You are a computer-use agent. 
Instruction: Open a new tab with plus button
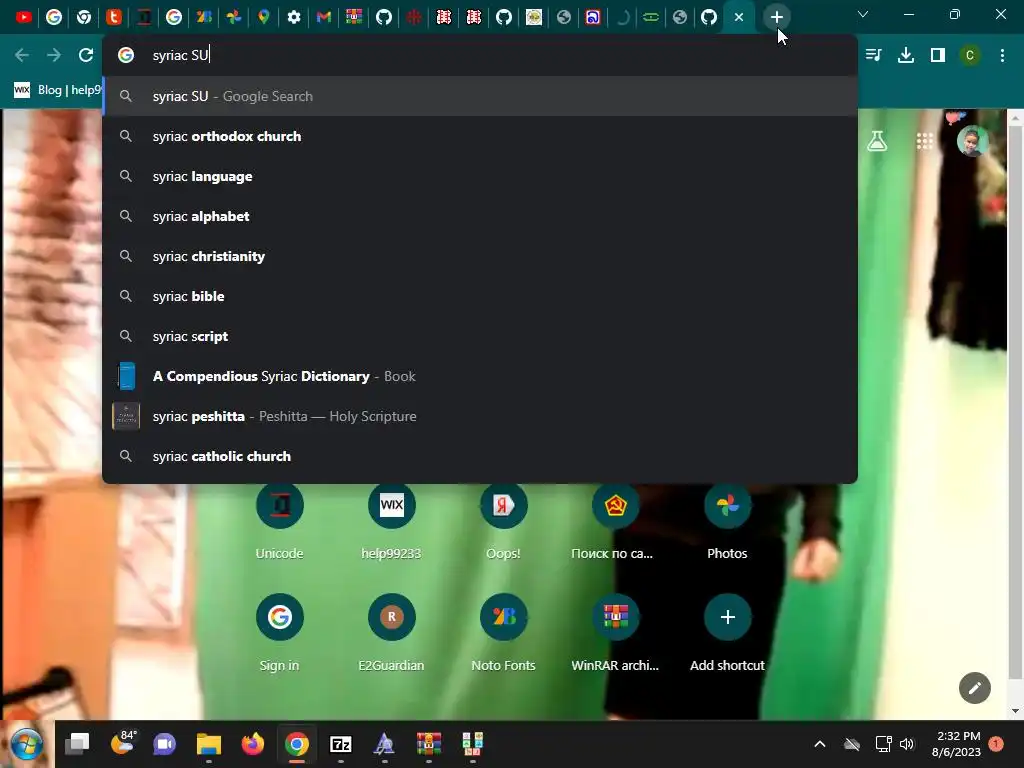pyautogui.click(x=776, y=17)
